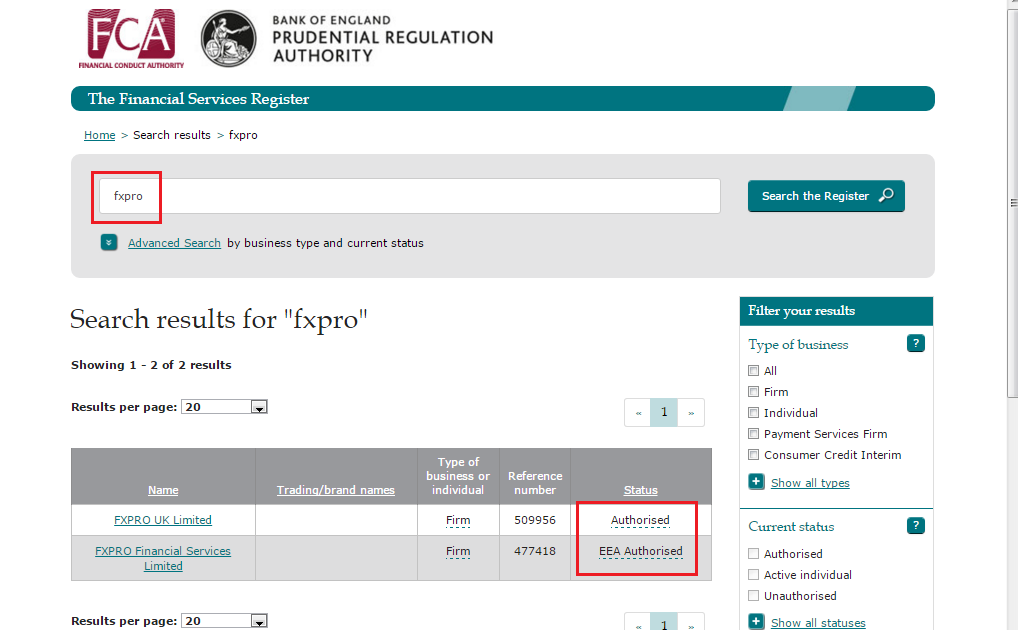Image resolution: width=1018 pixels, height=630 pixels.
Task: Open FXPRO Financial Services Limited record
Action: [x=163, y=559]
